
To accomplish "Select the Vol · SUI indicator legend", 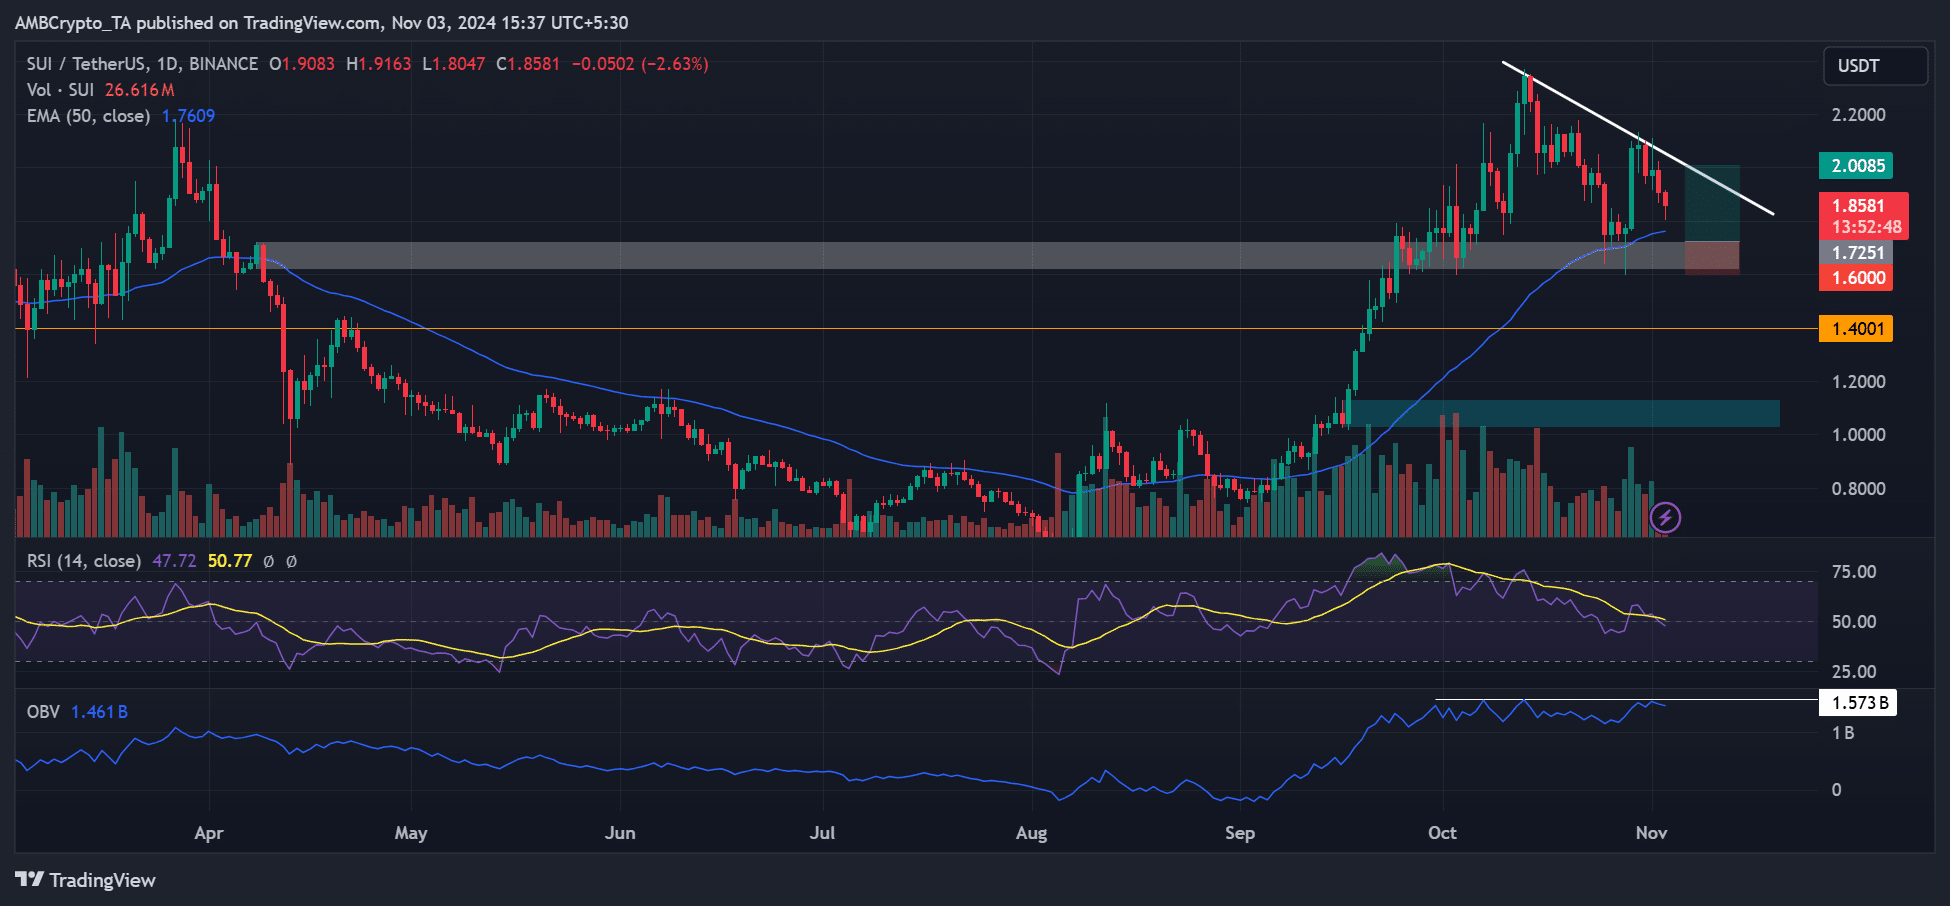I will click(x=60, y=90).
